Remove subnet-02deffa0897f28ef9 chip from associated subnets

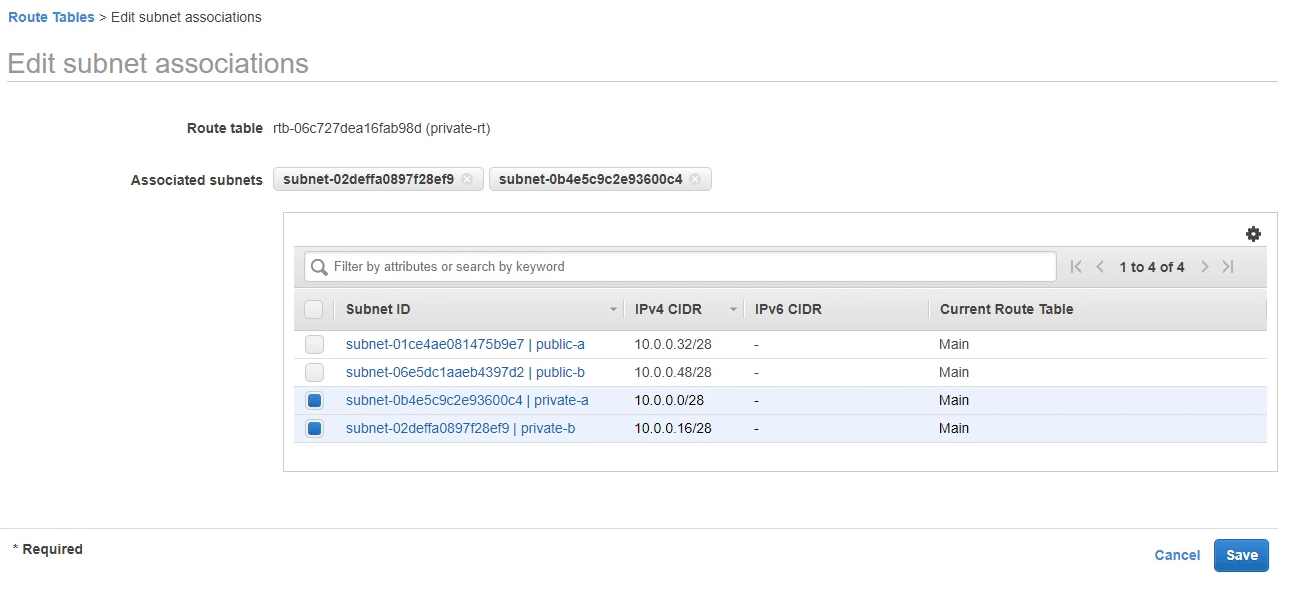[x=467, y=180]
